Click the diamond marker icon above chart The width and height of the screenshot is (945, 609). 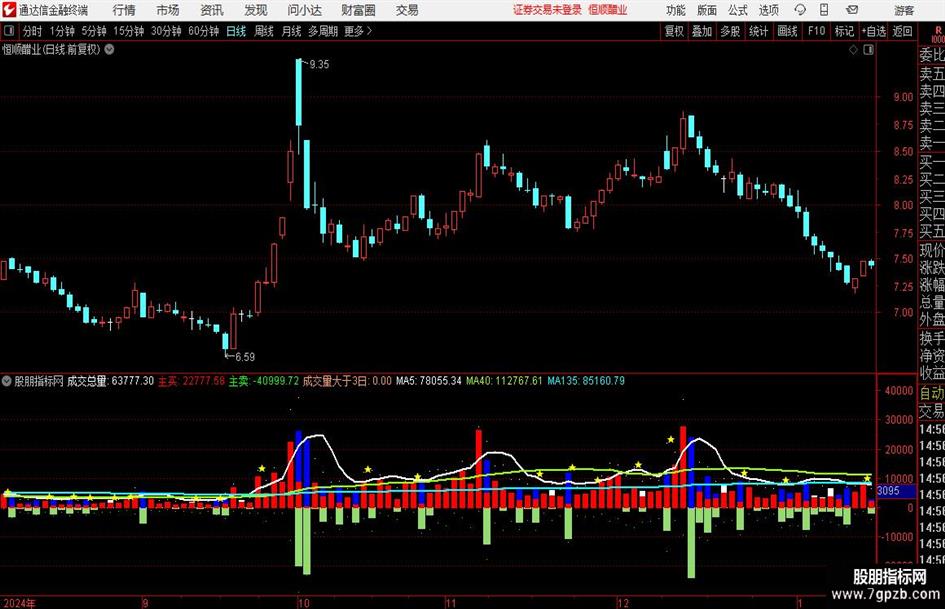853,50
